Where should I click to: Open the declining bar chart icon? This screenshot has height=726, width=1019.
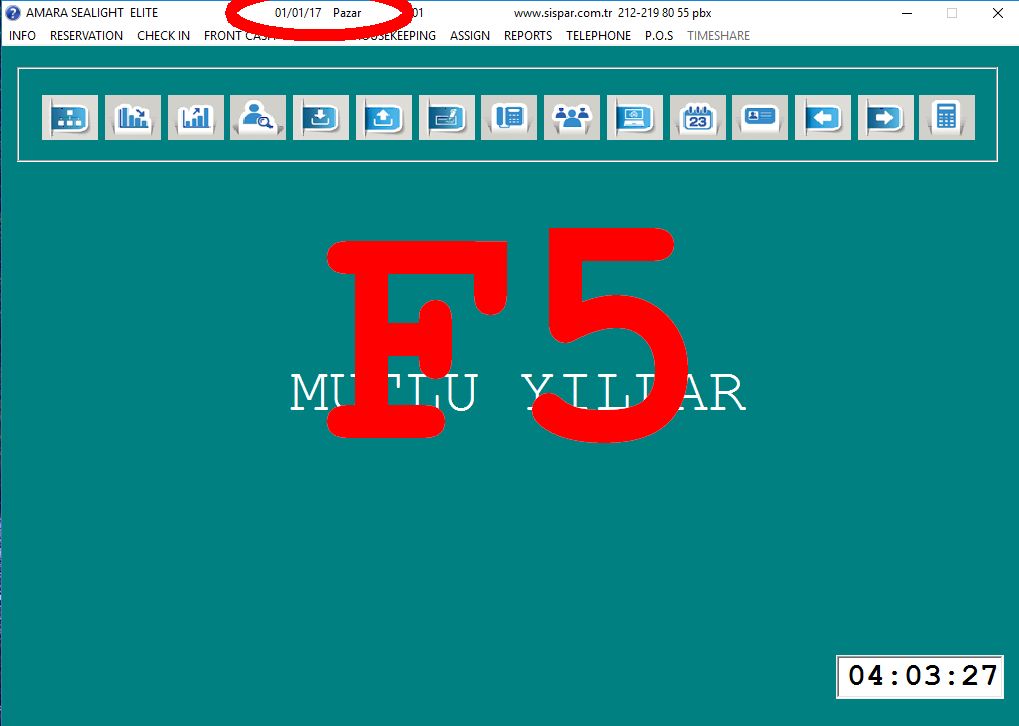pos(133,117)
